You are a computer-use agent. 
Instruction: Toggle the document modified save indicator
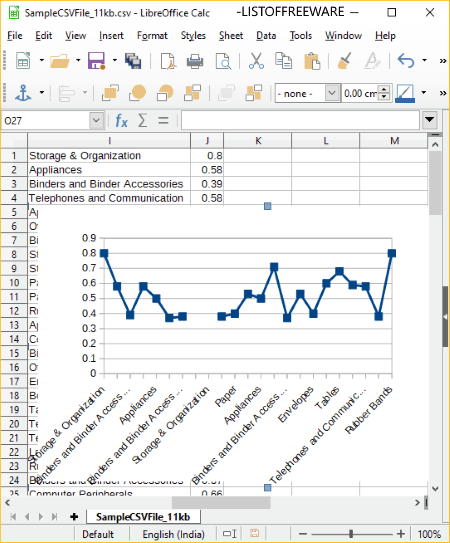(x=255, y=533)
